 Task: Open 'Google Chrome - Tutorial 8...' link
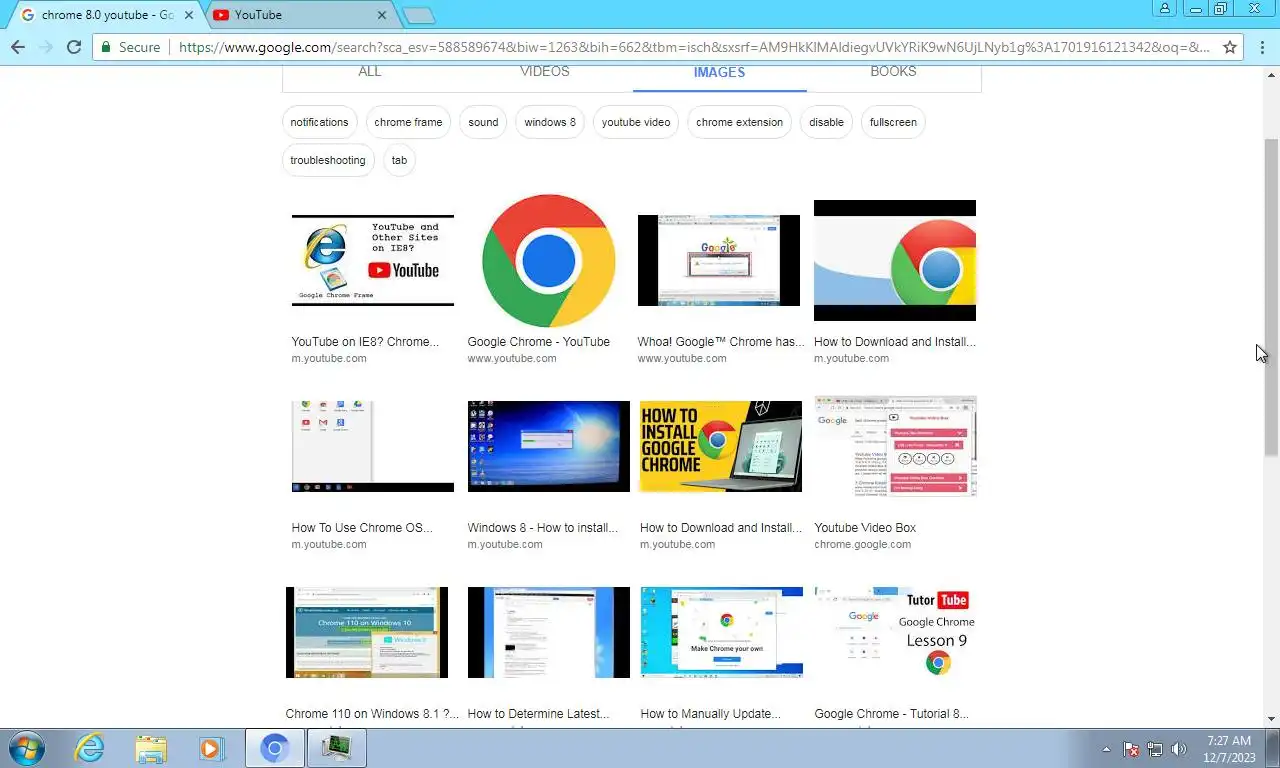pyautogui.click(x=891, y=714)
